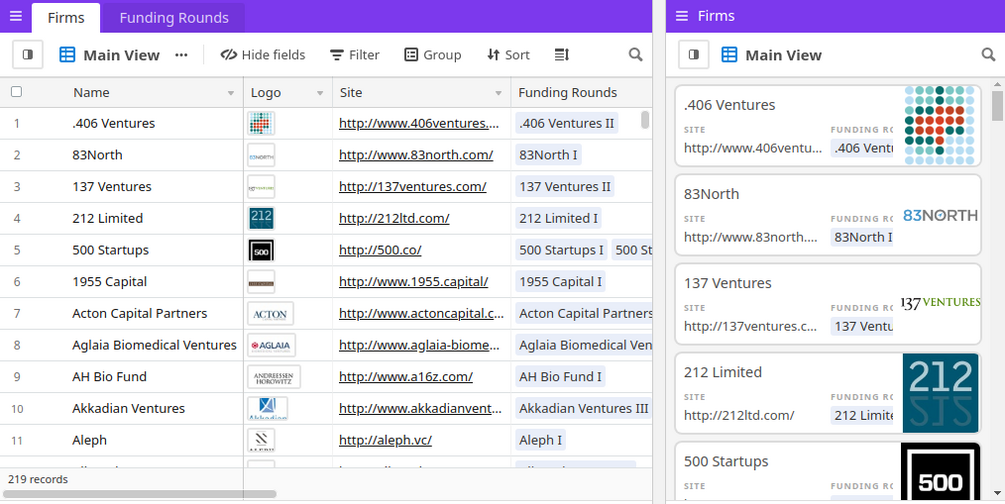1005x504 pixels.
Task: Follow link http://500.co/
Action: 380,250
